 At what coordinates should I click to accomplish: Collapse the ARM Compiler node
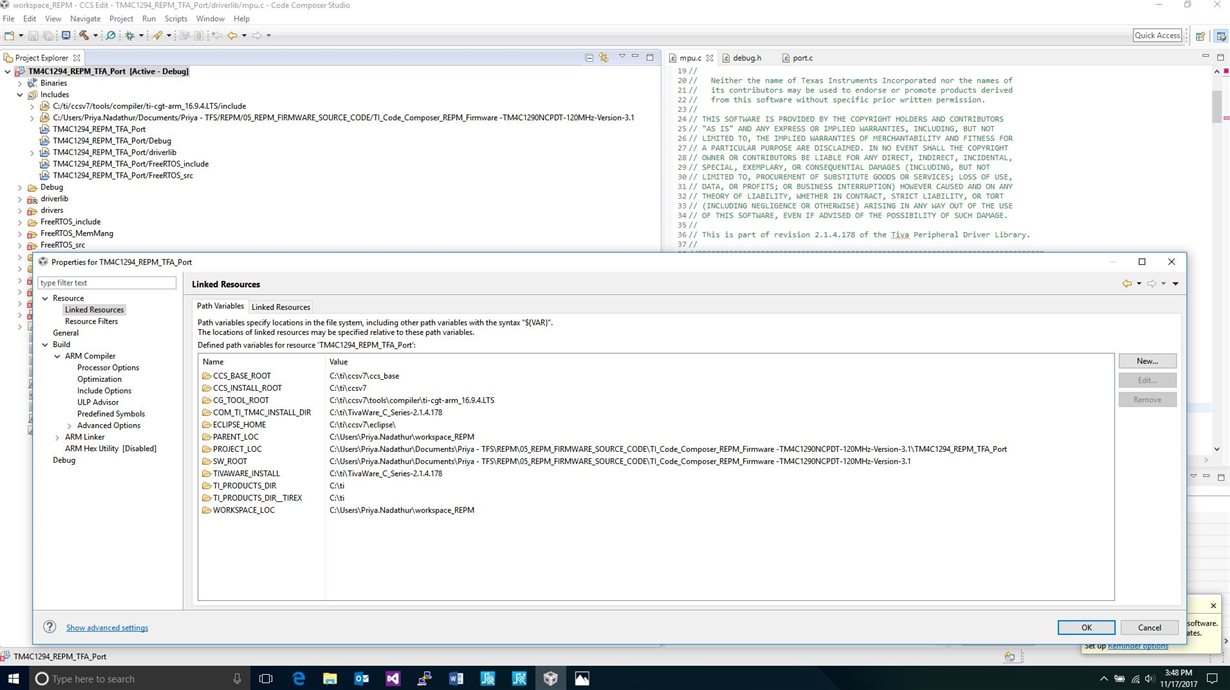[57, 356]
